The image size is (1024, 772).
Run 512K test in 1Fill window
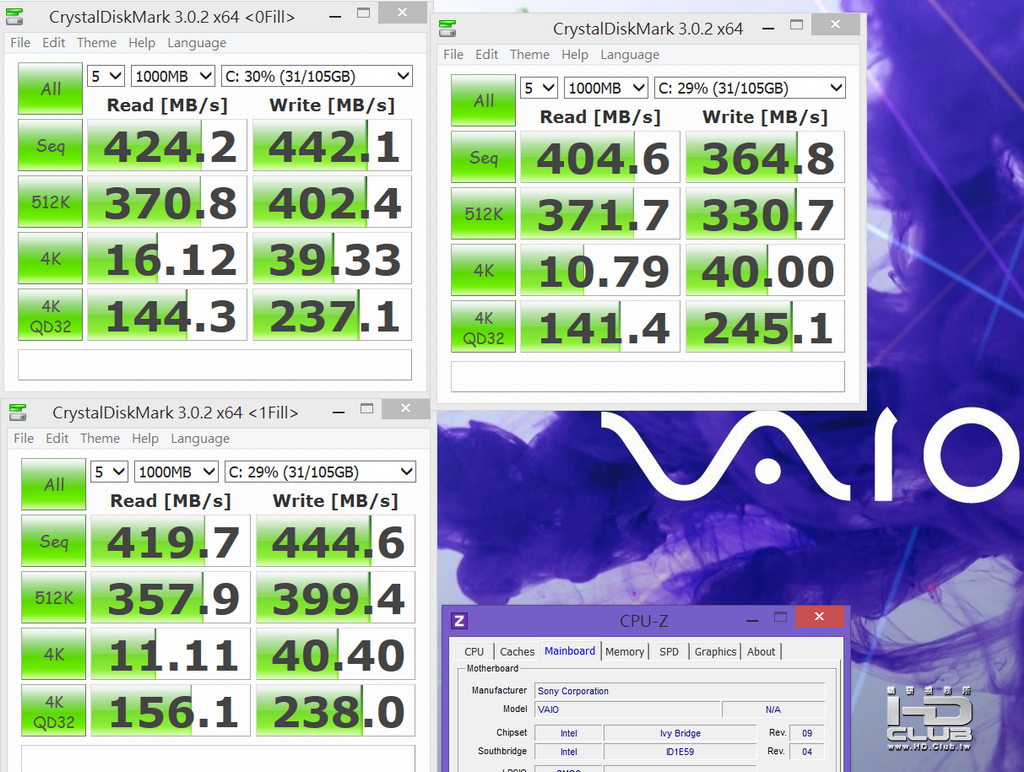(54, 598)
